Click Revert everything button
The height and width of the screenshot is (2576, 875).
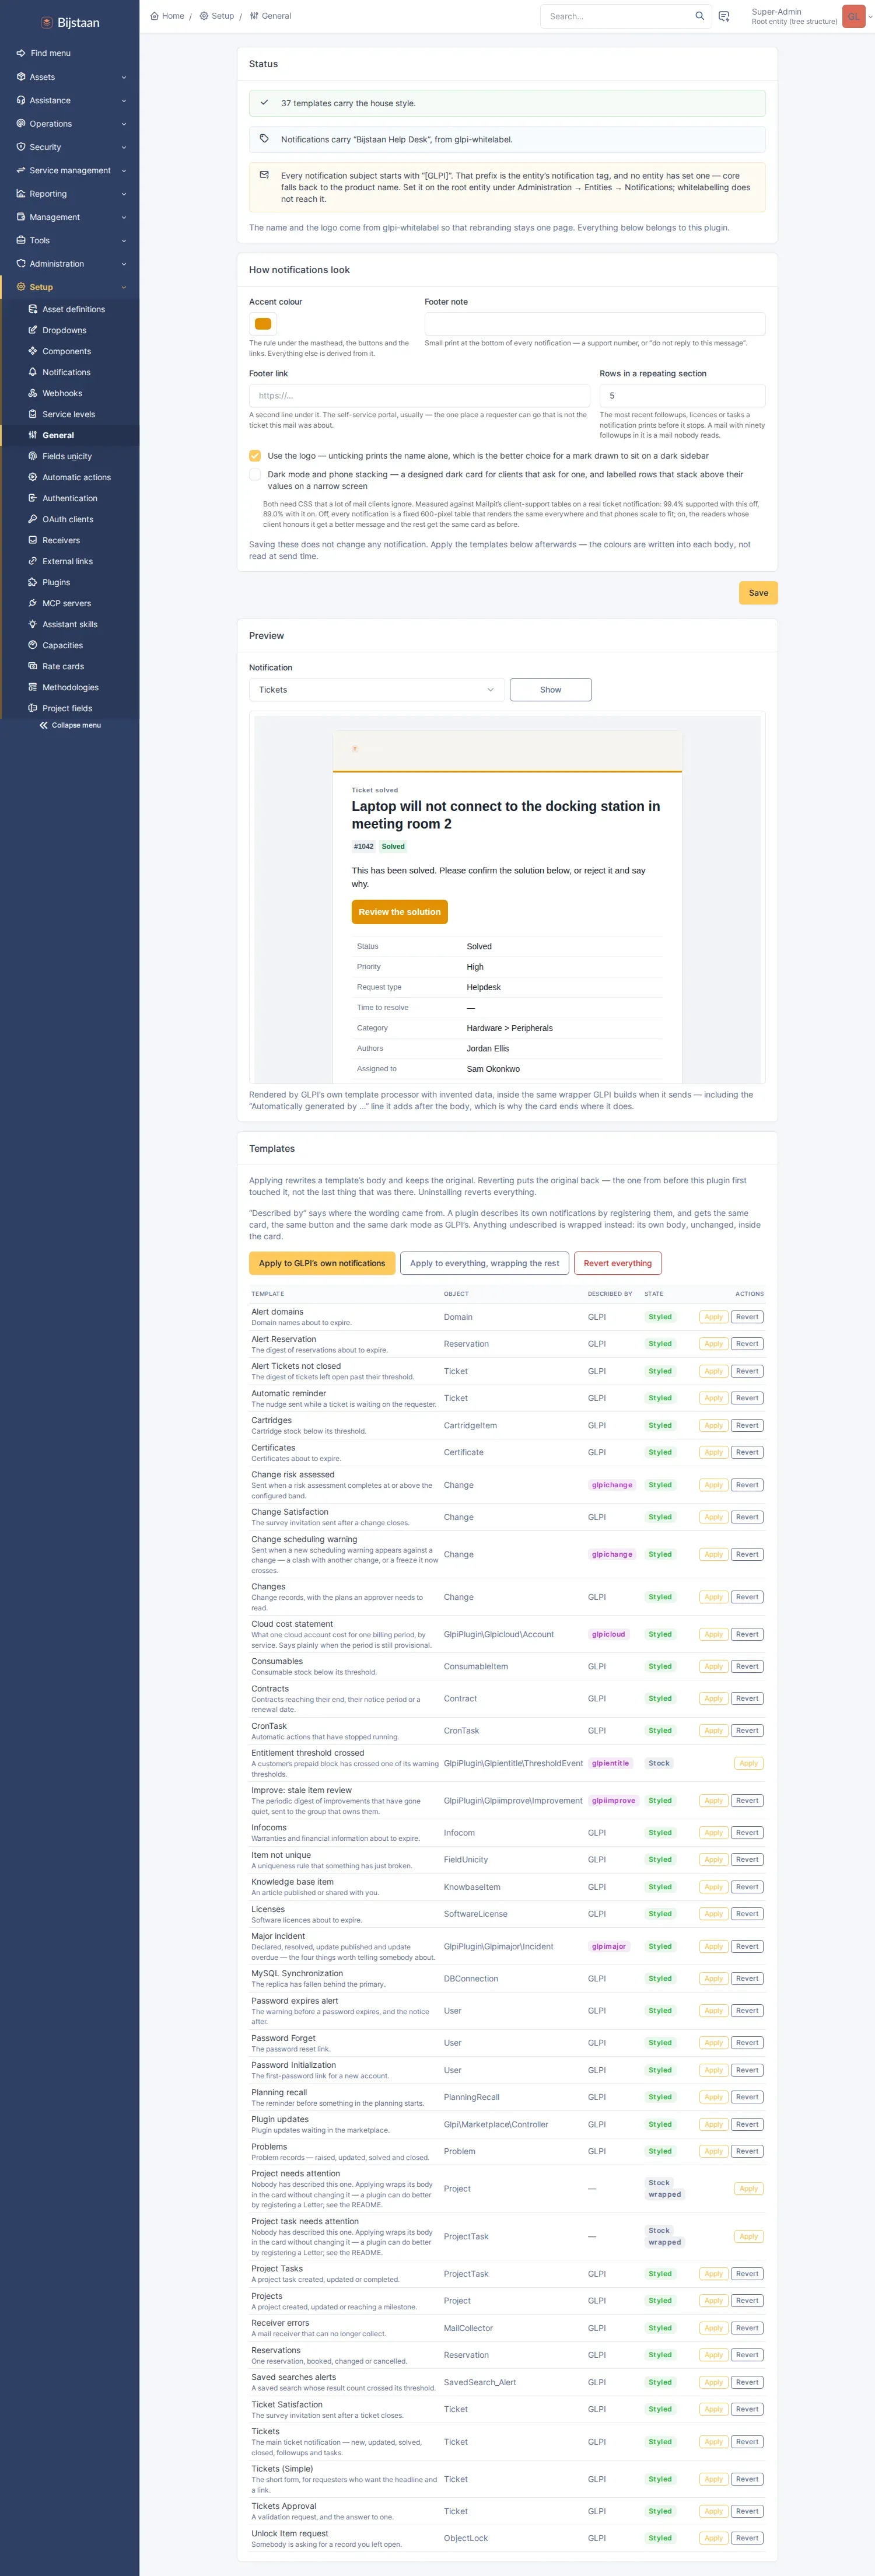[x=617, y=1263]
